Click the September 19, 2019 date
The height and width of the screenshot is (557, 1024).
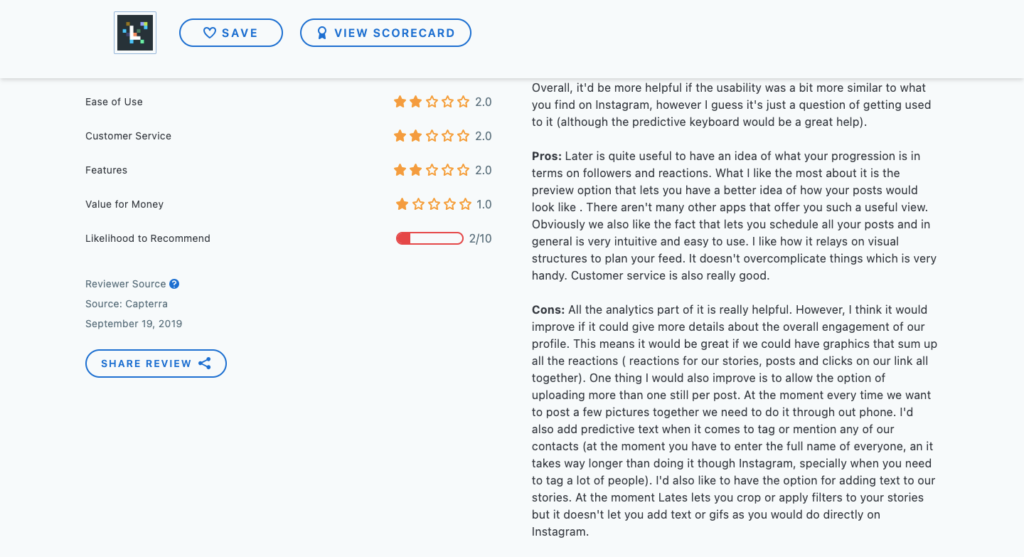pos(133,324)
